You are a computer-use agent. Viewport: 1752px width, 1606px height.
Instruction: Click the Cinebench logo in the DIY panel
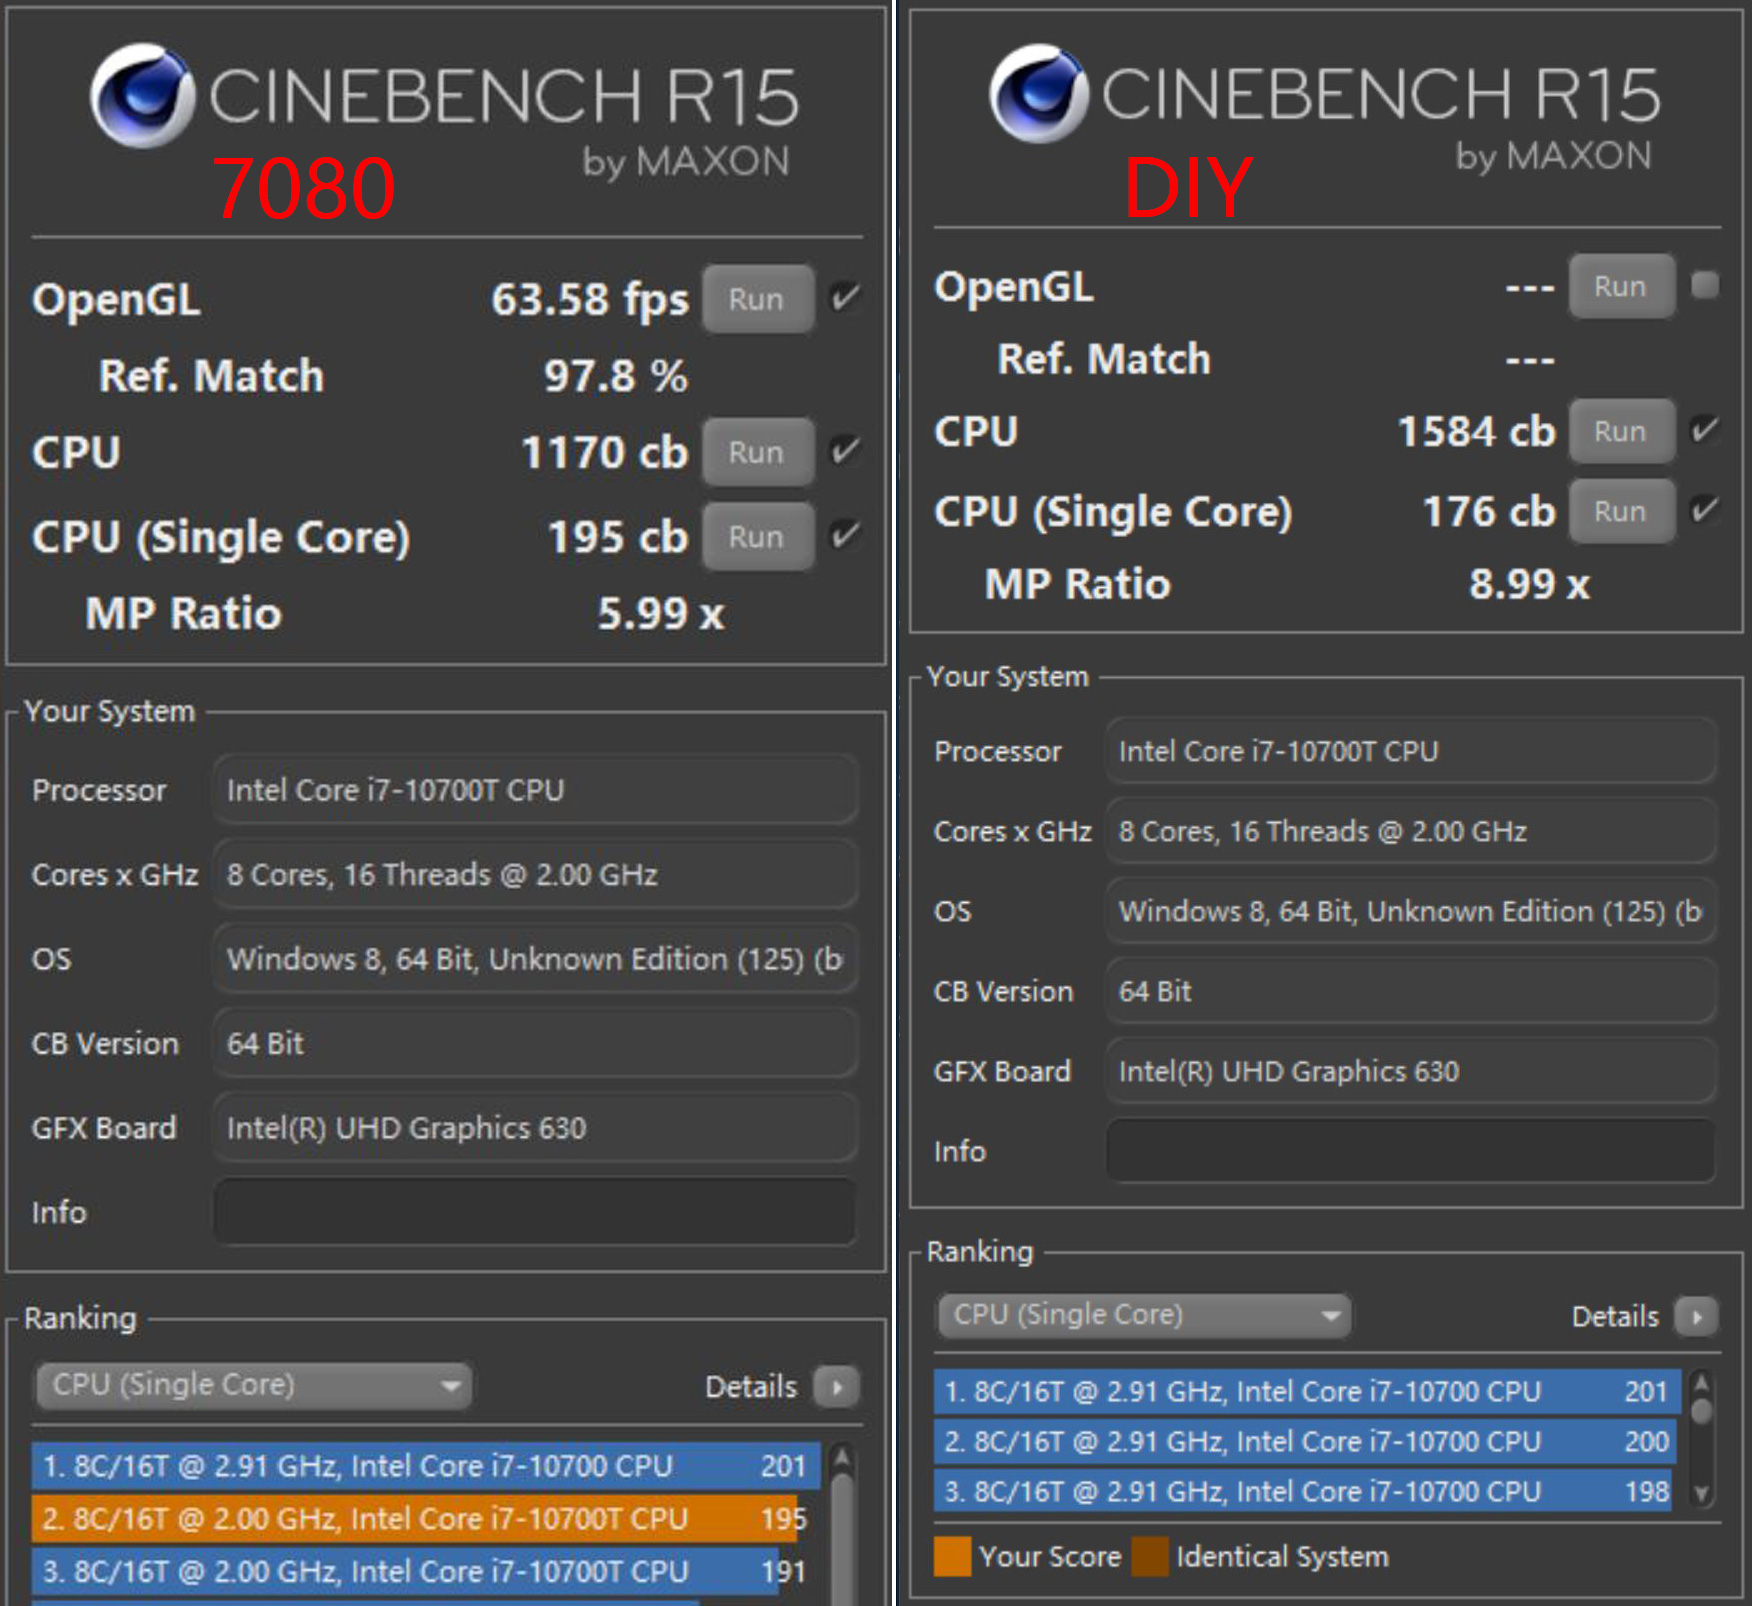[1038, 93]
